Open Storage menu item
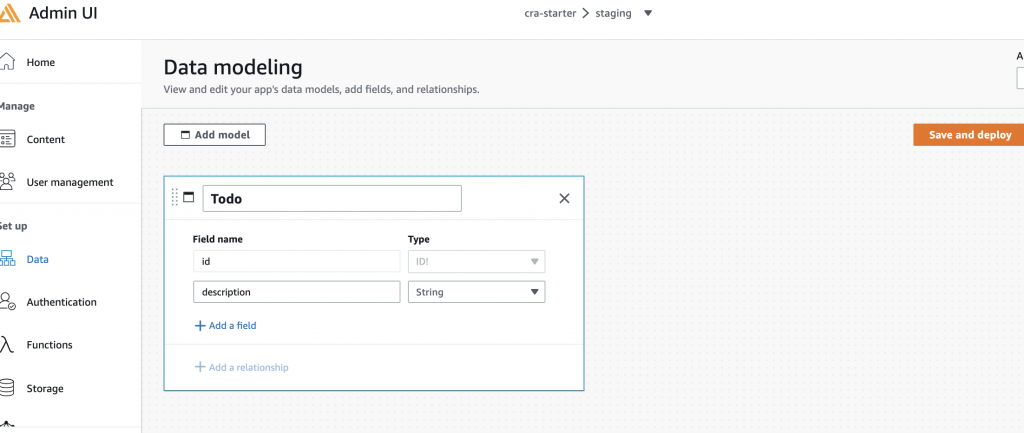 [x=45, y=389]
